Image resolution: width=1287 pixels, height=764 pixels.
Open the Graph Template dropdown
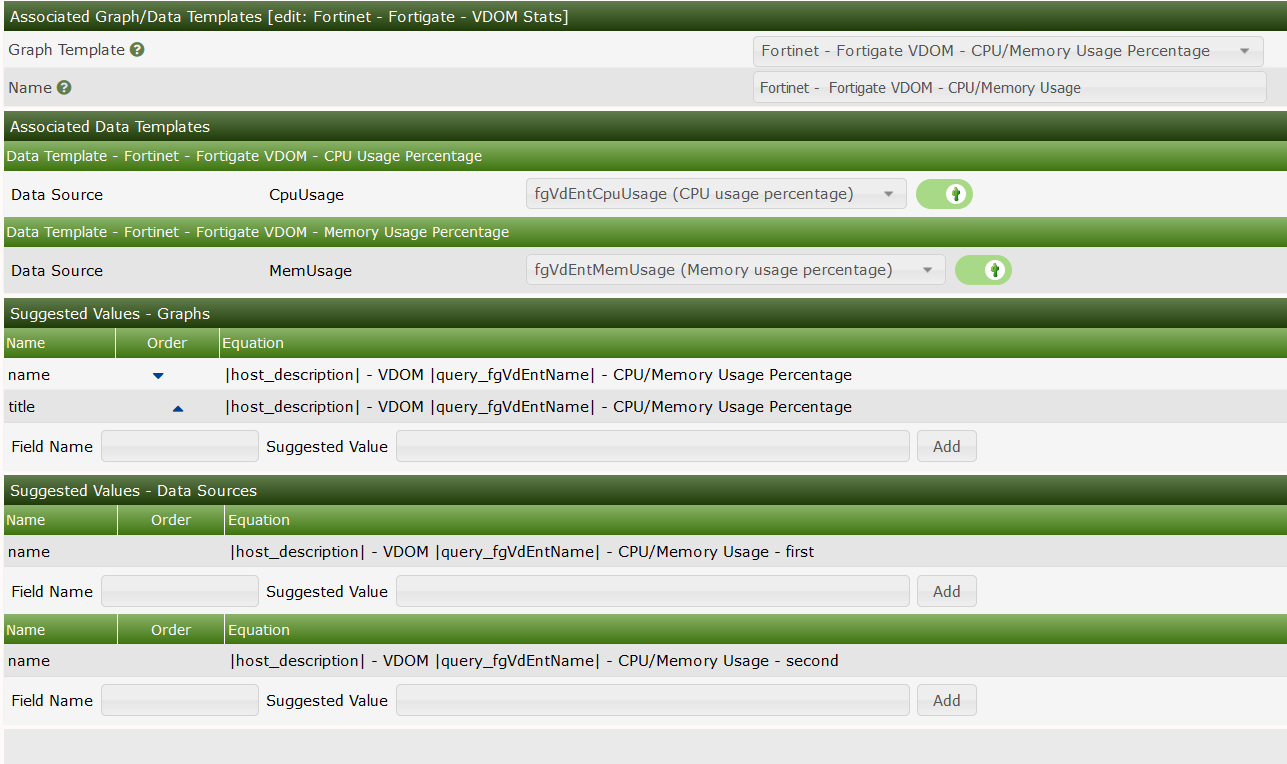[x=1008, y=51]
